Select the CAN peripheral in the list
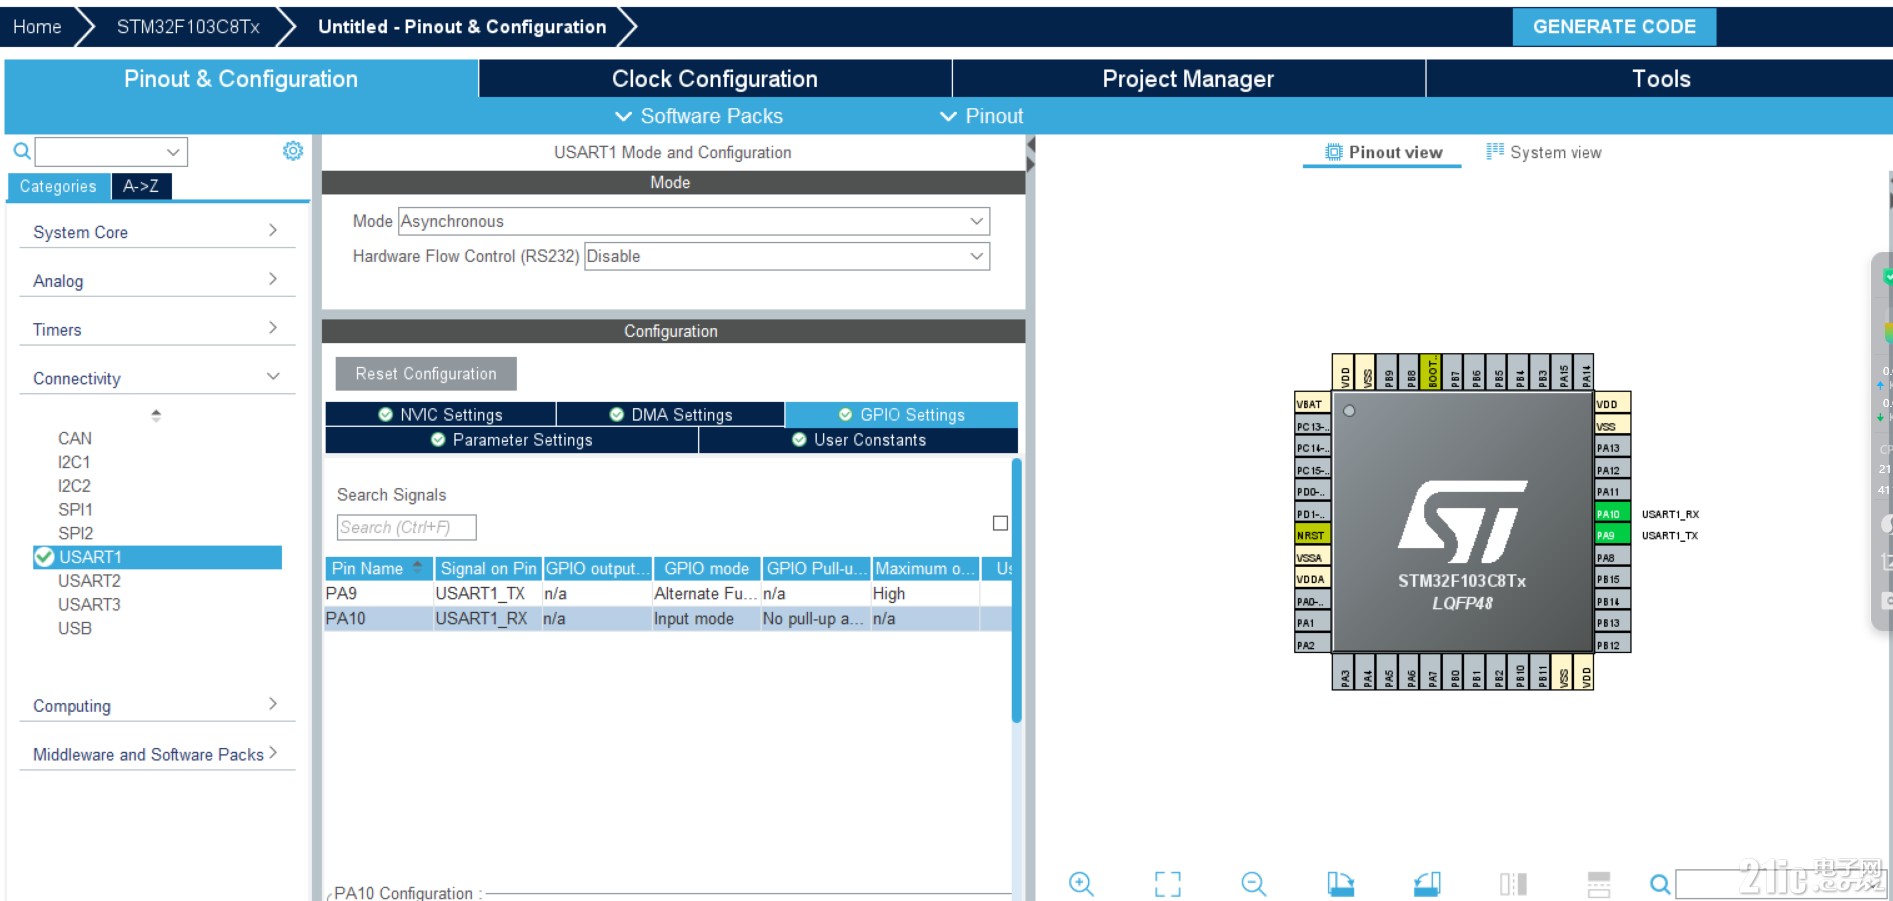Image resolution: width=1893 pixels, height=901 pixels. coord(75,438)
